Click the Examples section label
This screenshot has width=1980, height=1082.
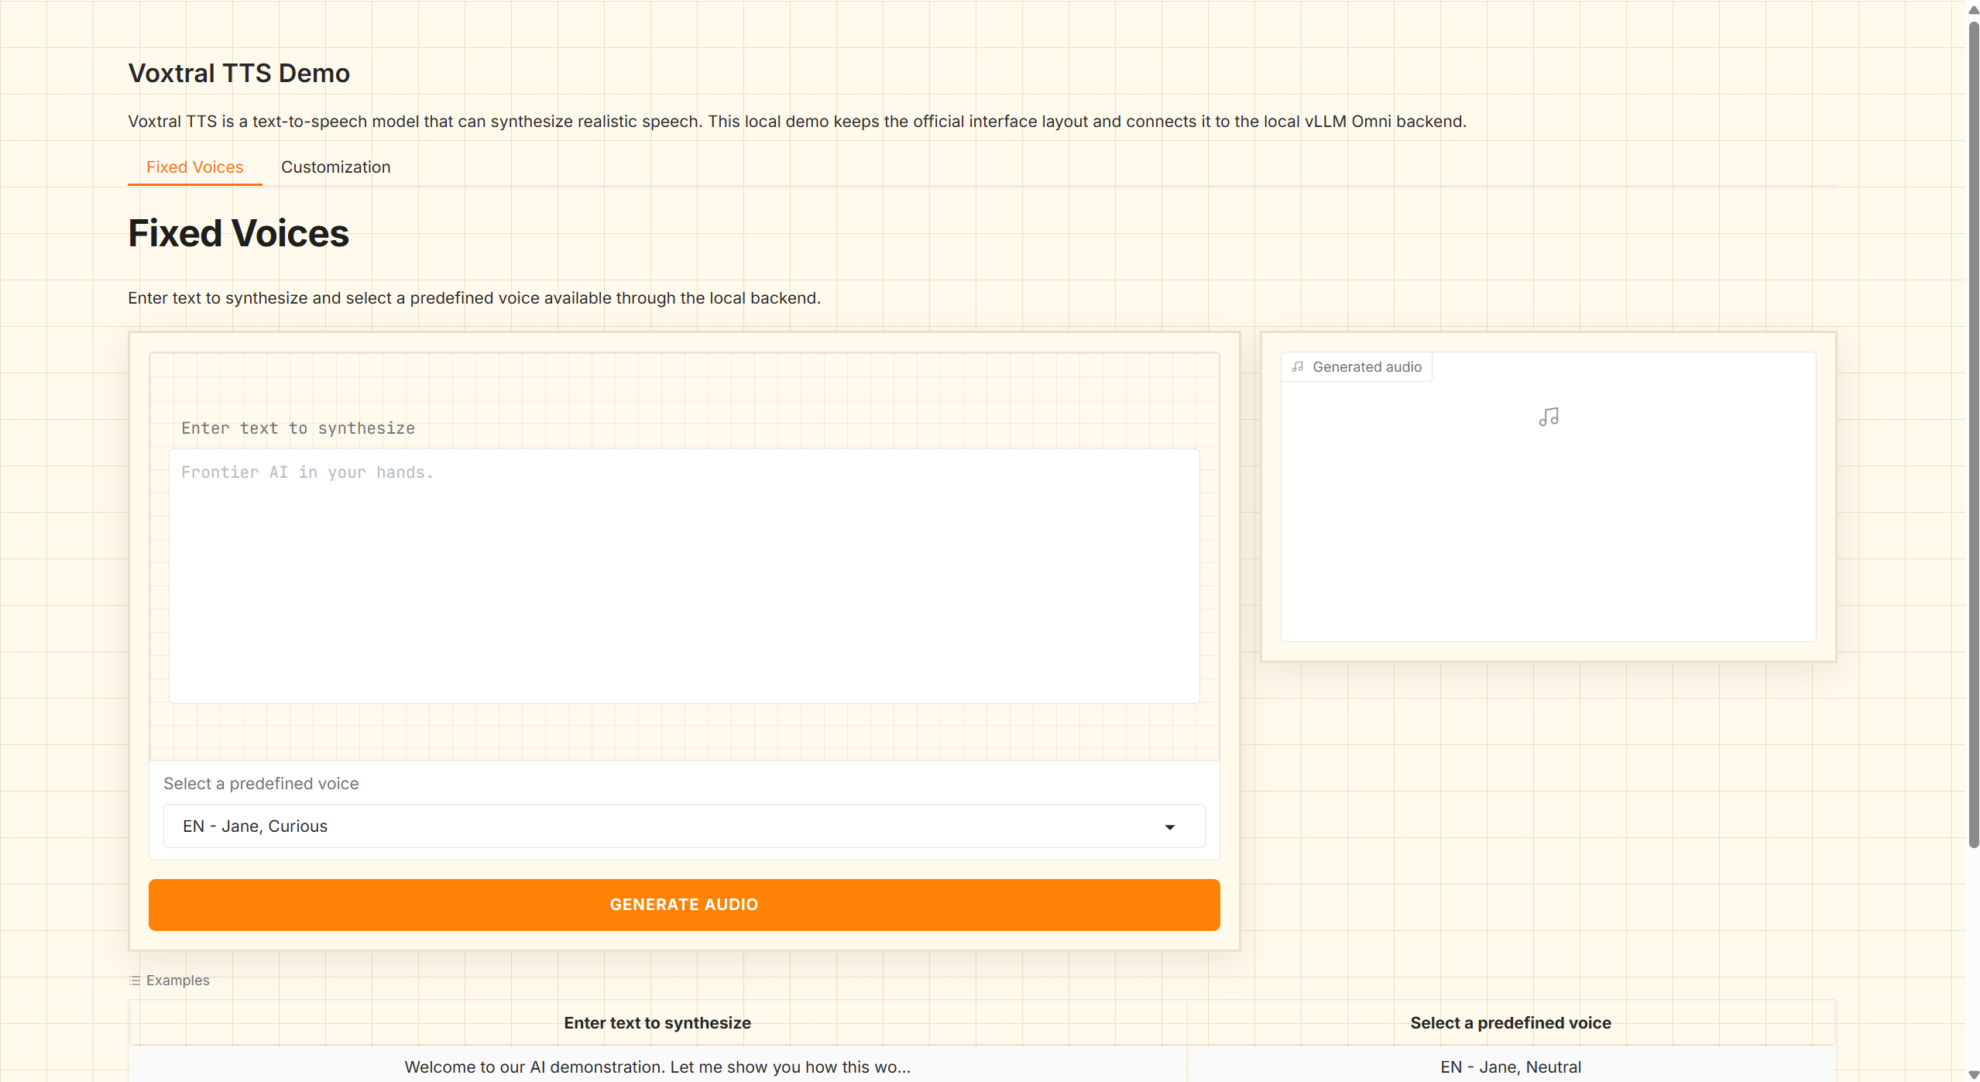178,981
